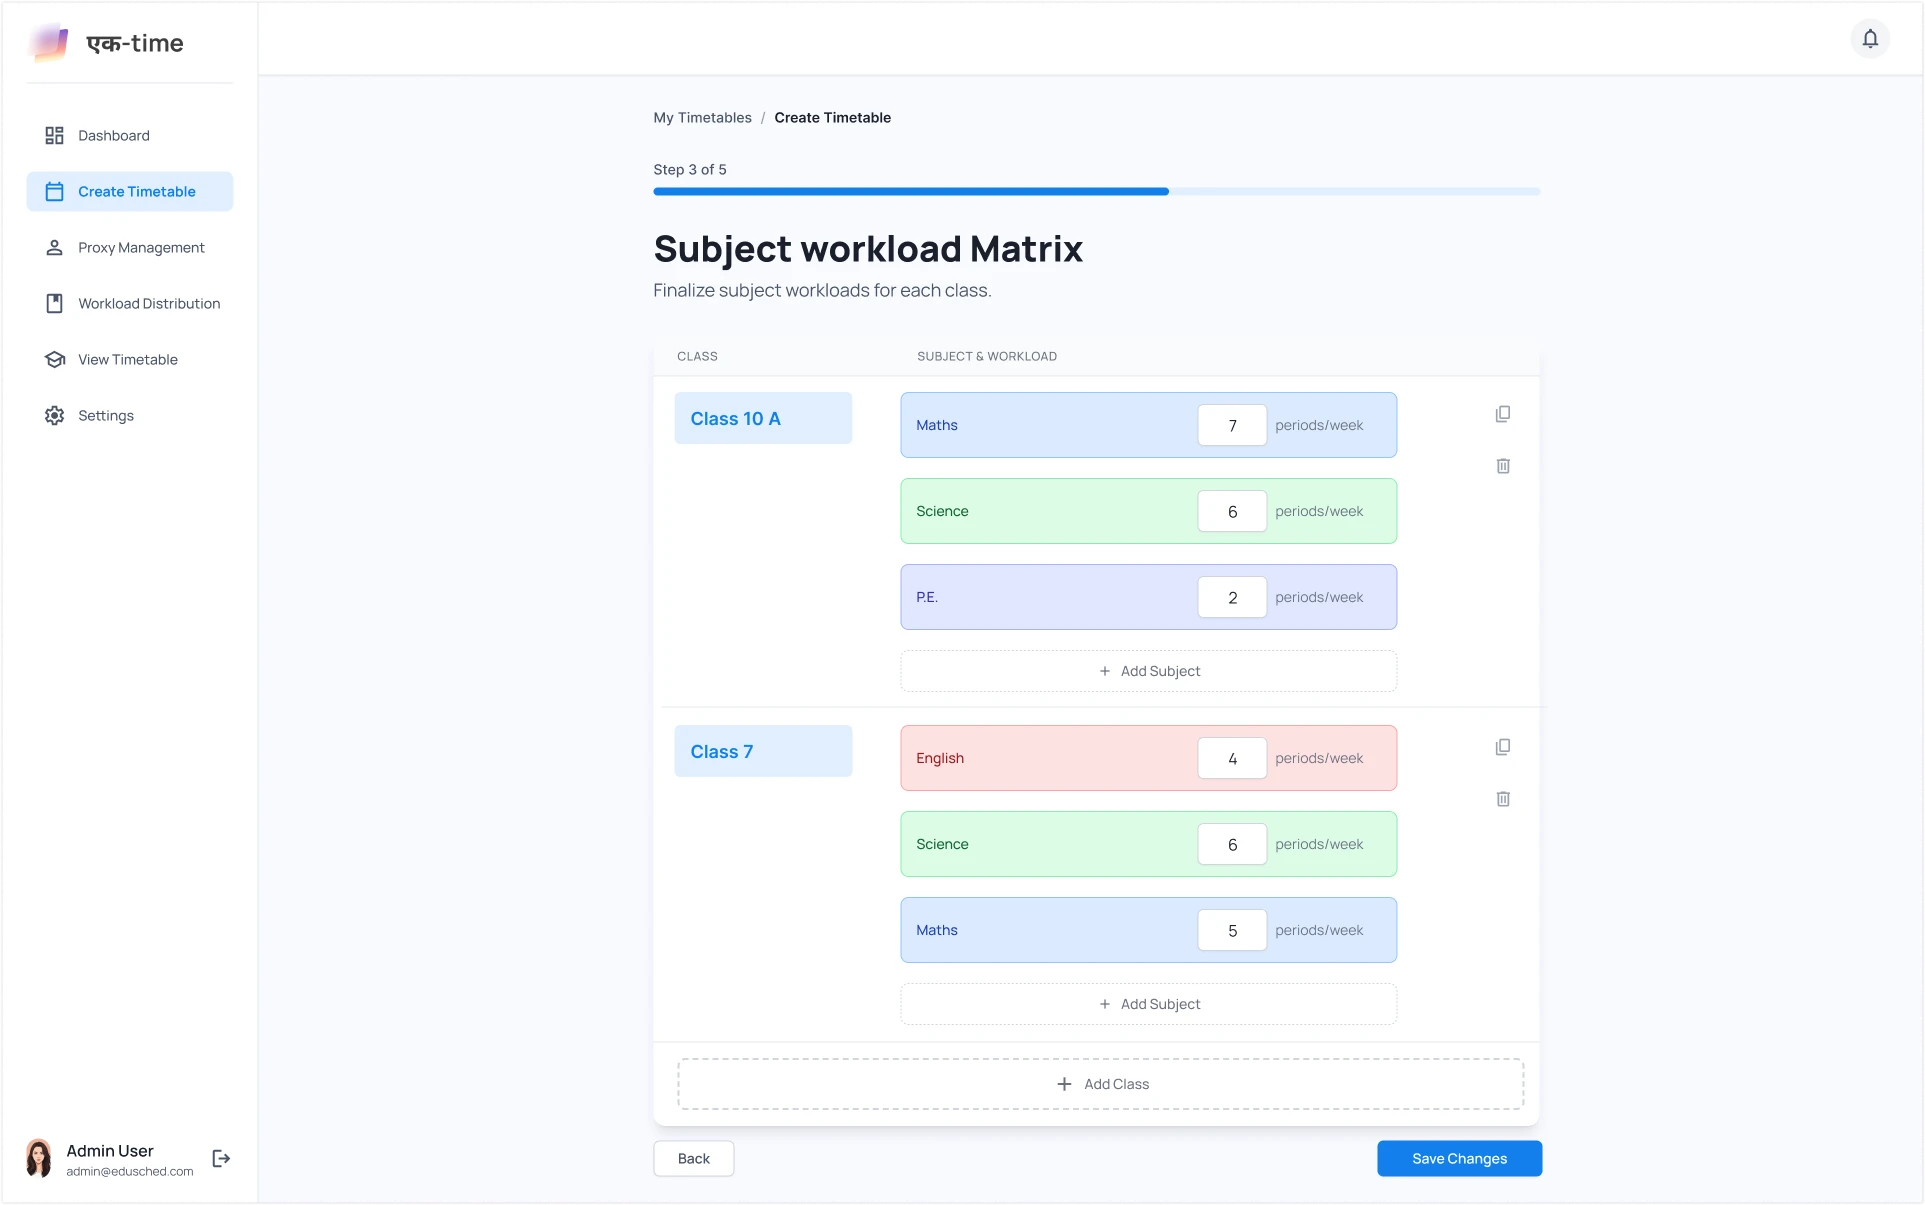The width and height of the screenshot is (1925, 1205).
Task: Delete Class 10 A using the trash icon
Action: click(x=1502, y=466)
